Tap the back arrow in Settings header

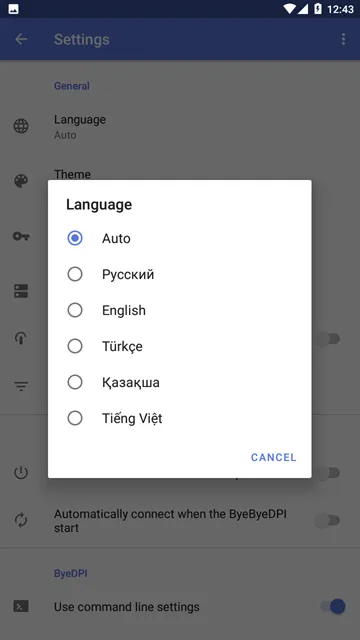[x=21, y=39]
